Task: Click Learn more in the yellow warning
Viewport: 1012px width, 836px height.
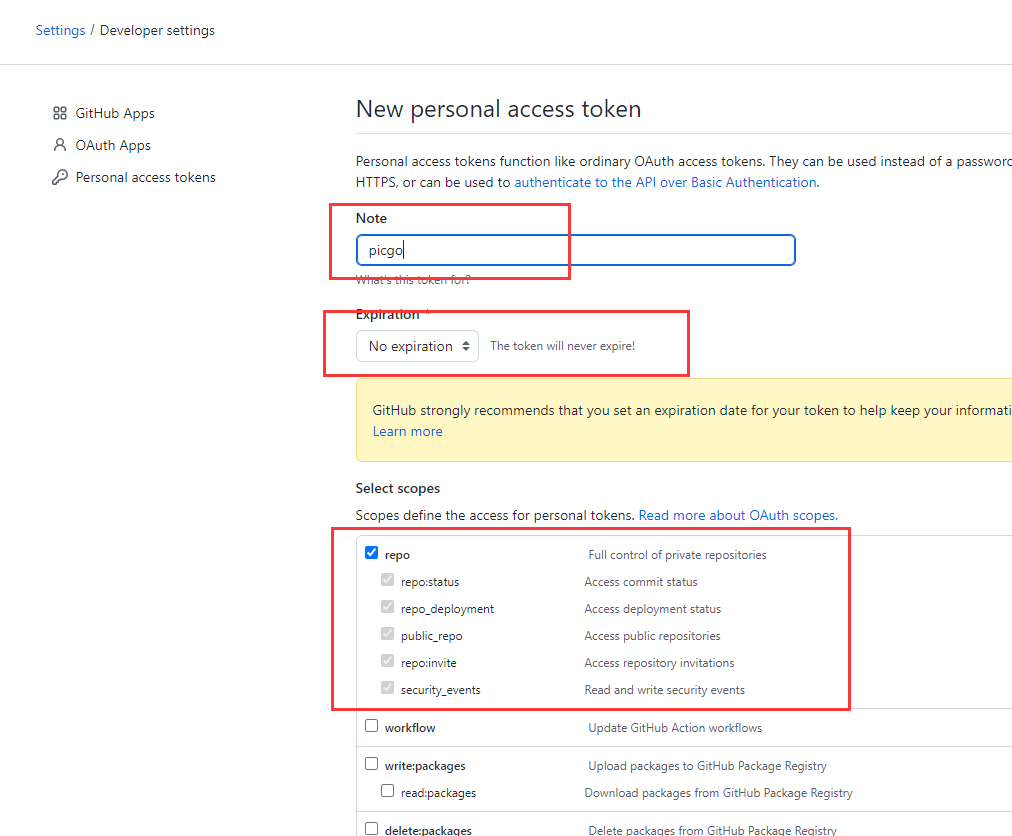Action: [408, 432]
